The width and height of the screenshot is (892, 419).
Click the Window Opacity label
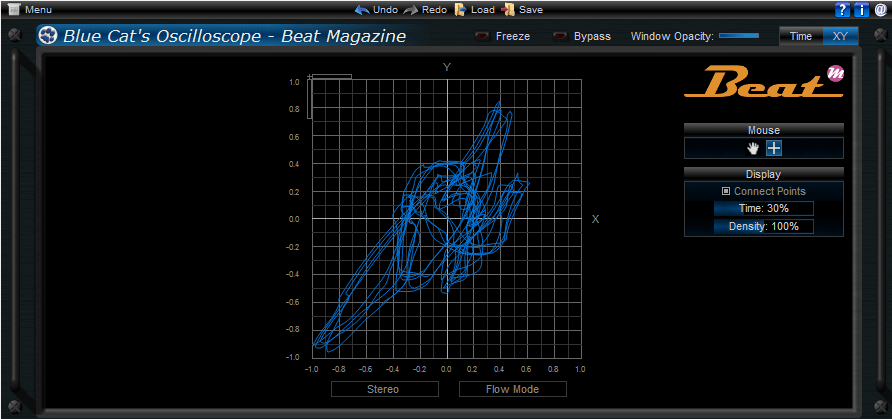click(672, 36)
